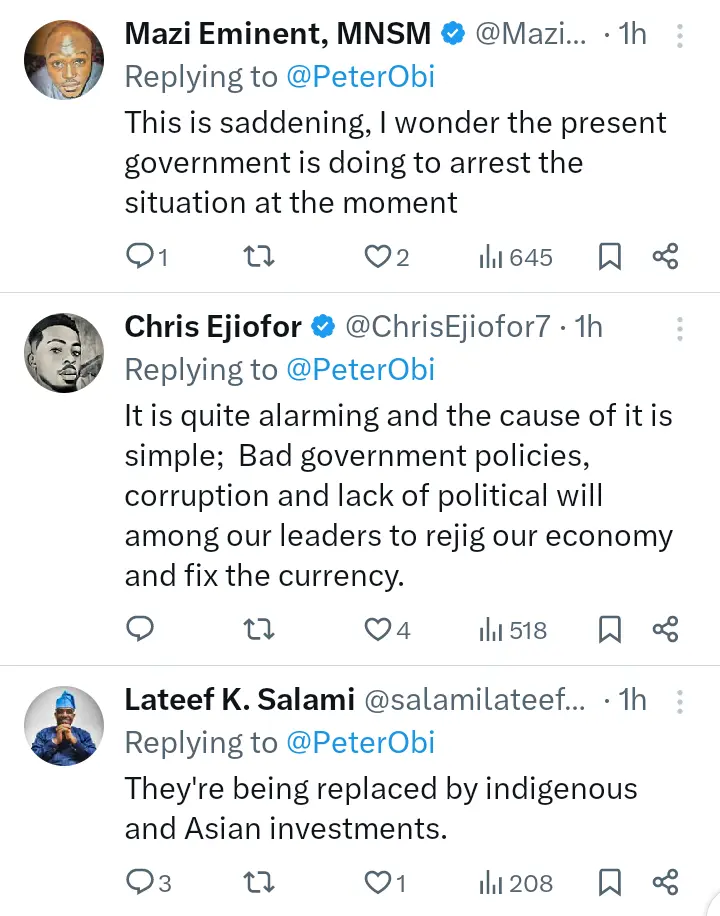Open more options on Lateef K. Salami's tweet
The height and width of the screenshot is (916, 720).
point(680,701)
